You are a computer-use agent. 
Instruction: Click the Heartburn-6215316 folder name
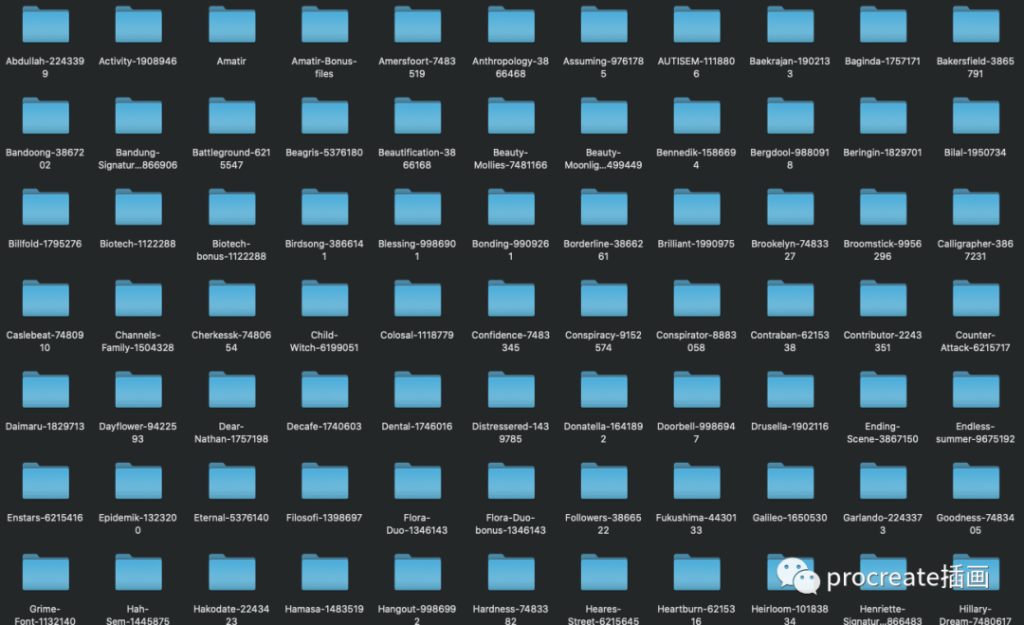[x=696, y=615]
